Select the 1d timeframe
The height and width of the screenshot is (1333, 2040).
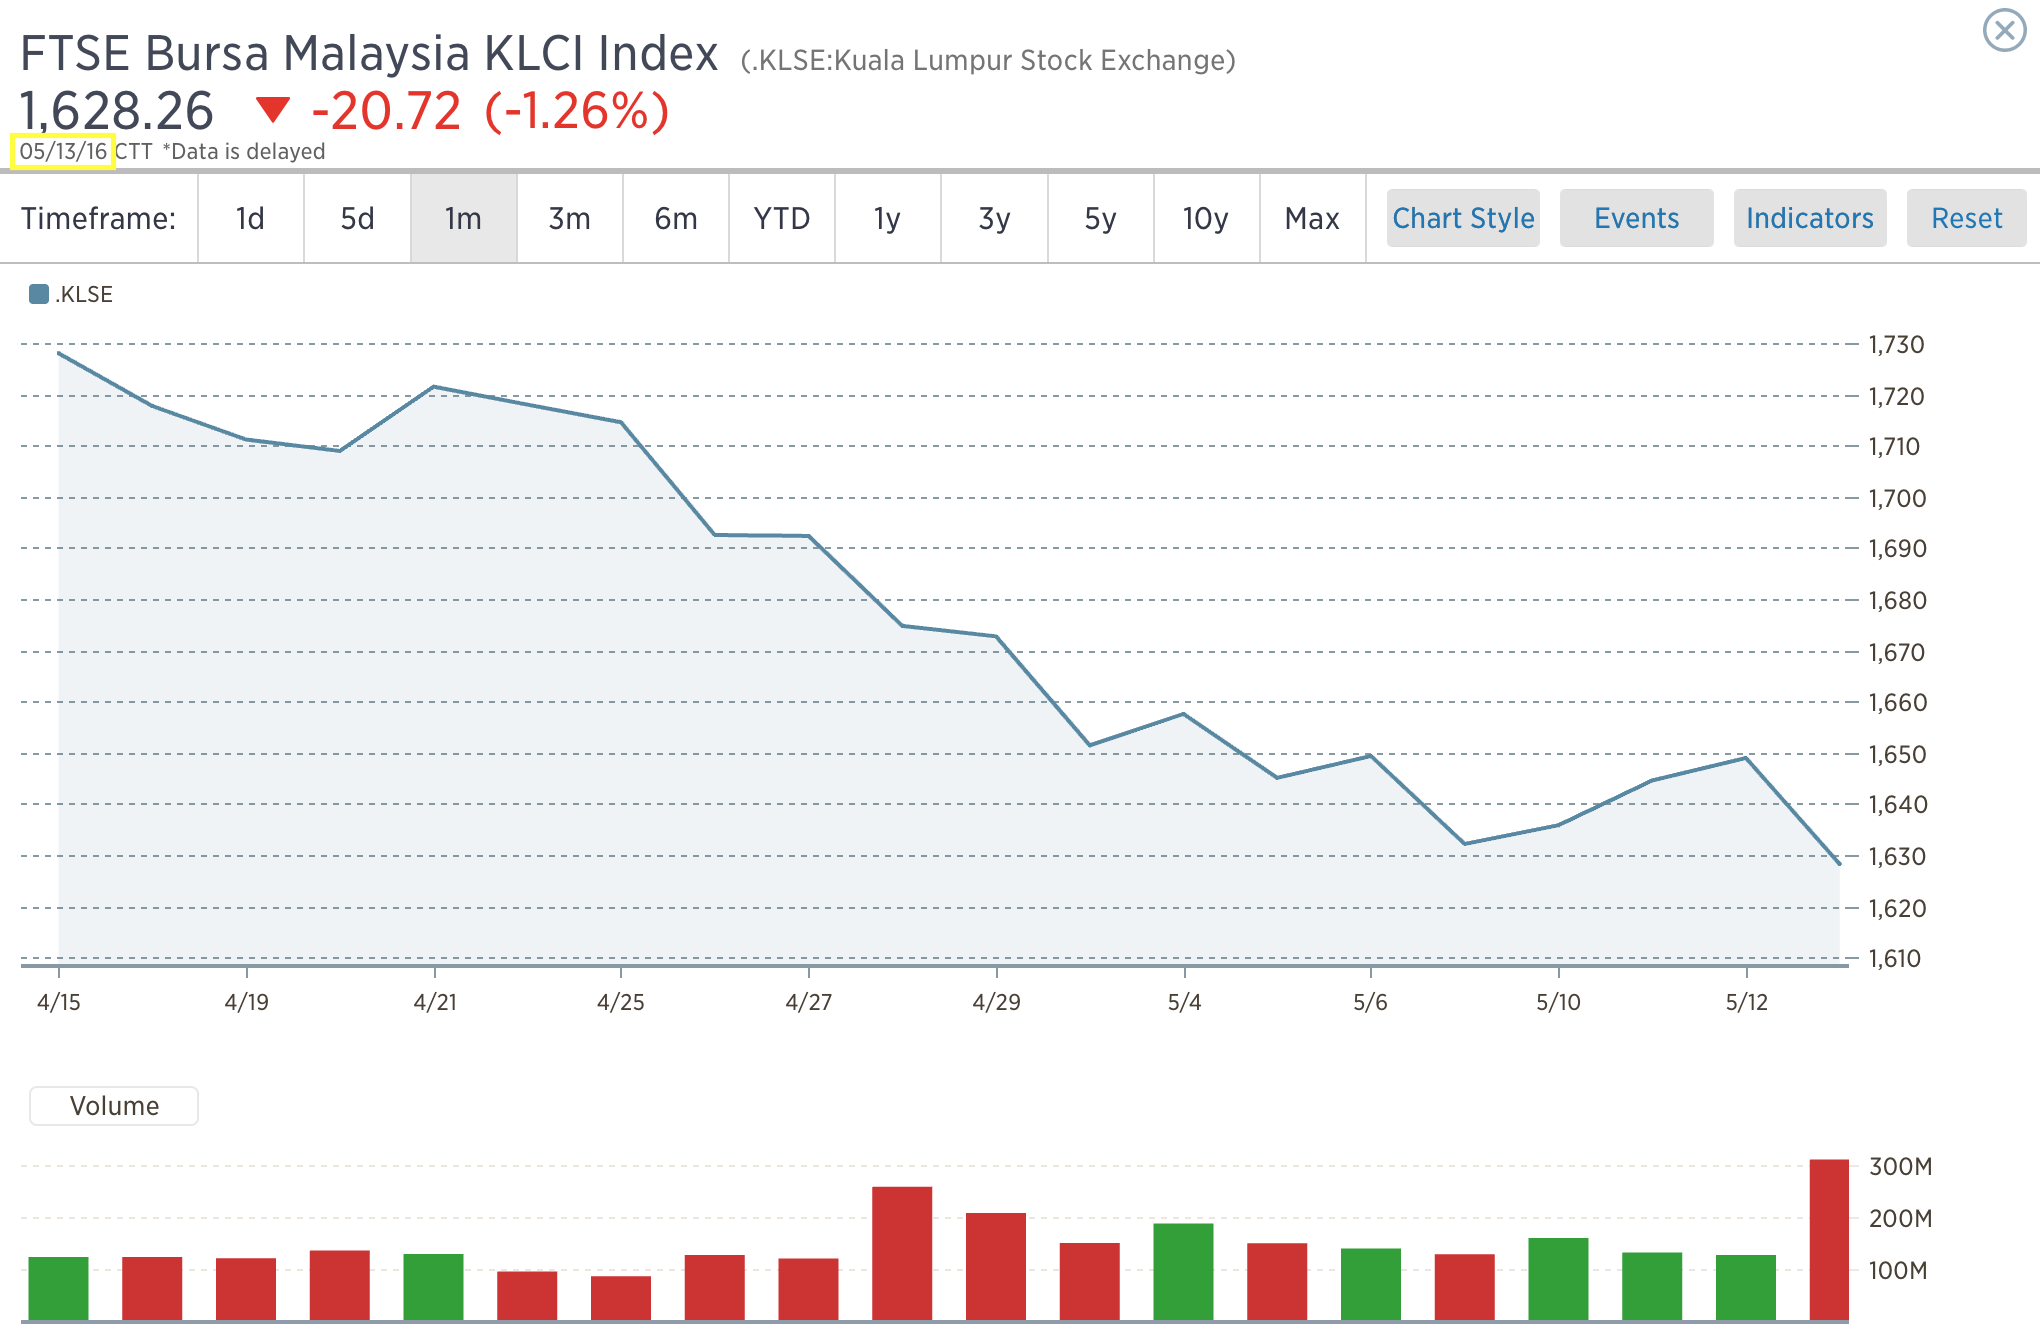pos(250,218)
